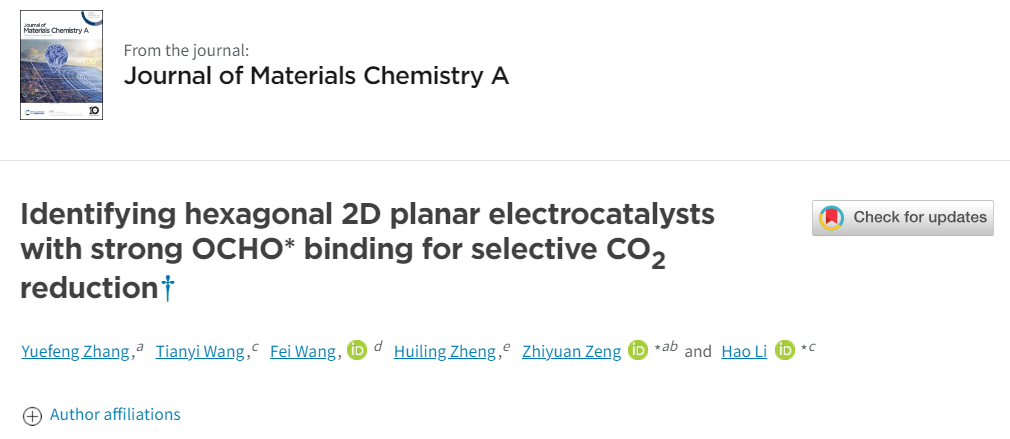The height and width of the screenshot is (439, 1010).
Task: Click author name Hao Li
Action: coord(744,351)
